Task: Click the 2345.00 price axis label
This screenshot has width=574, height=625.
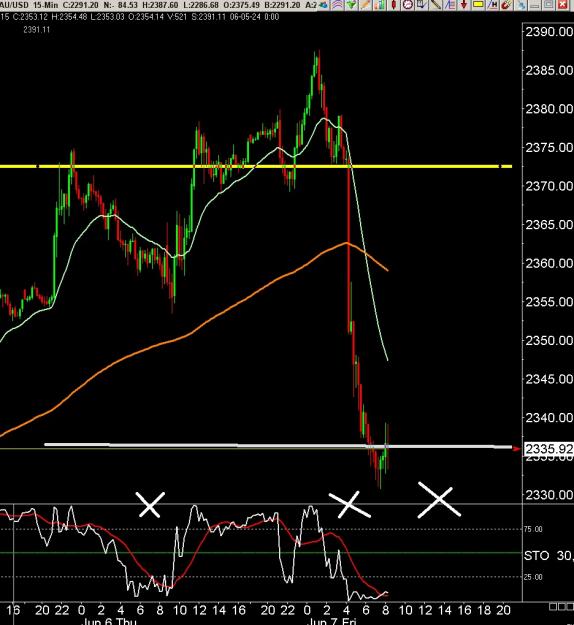Action: click(x=549, y=379)
